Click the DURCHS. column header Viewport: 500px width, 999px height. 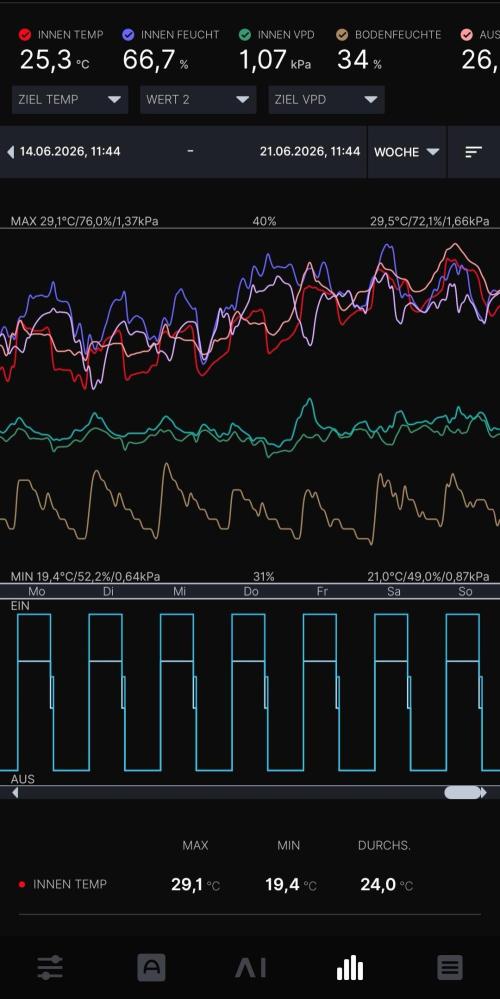click(384, 845)
